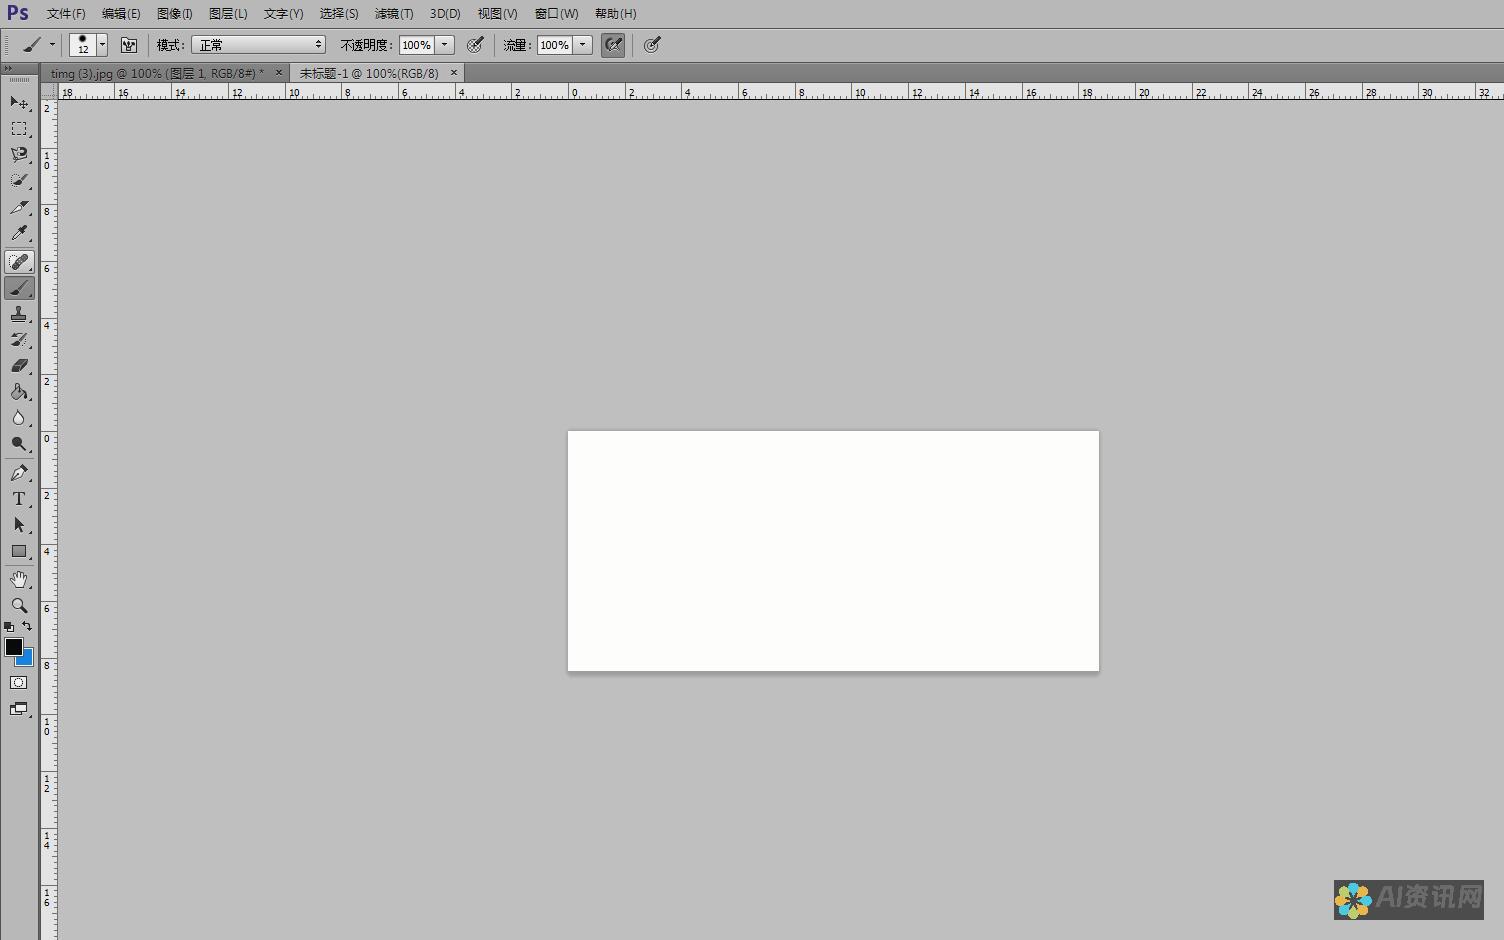
Task: Toggle the Brush panel button
Action: 129,45
